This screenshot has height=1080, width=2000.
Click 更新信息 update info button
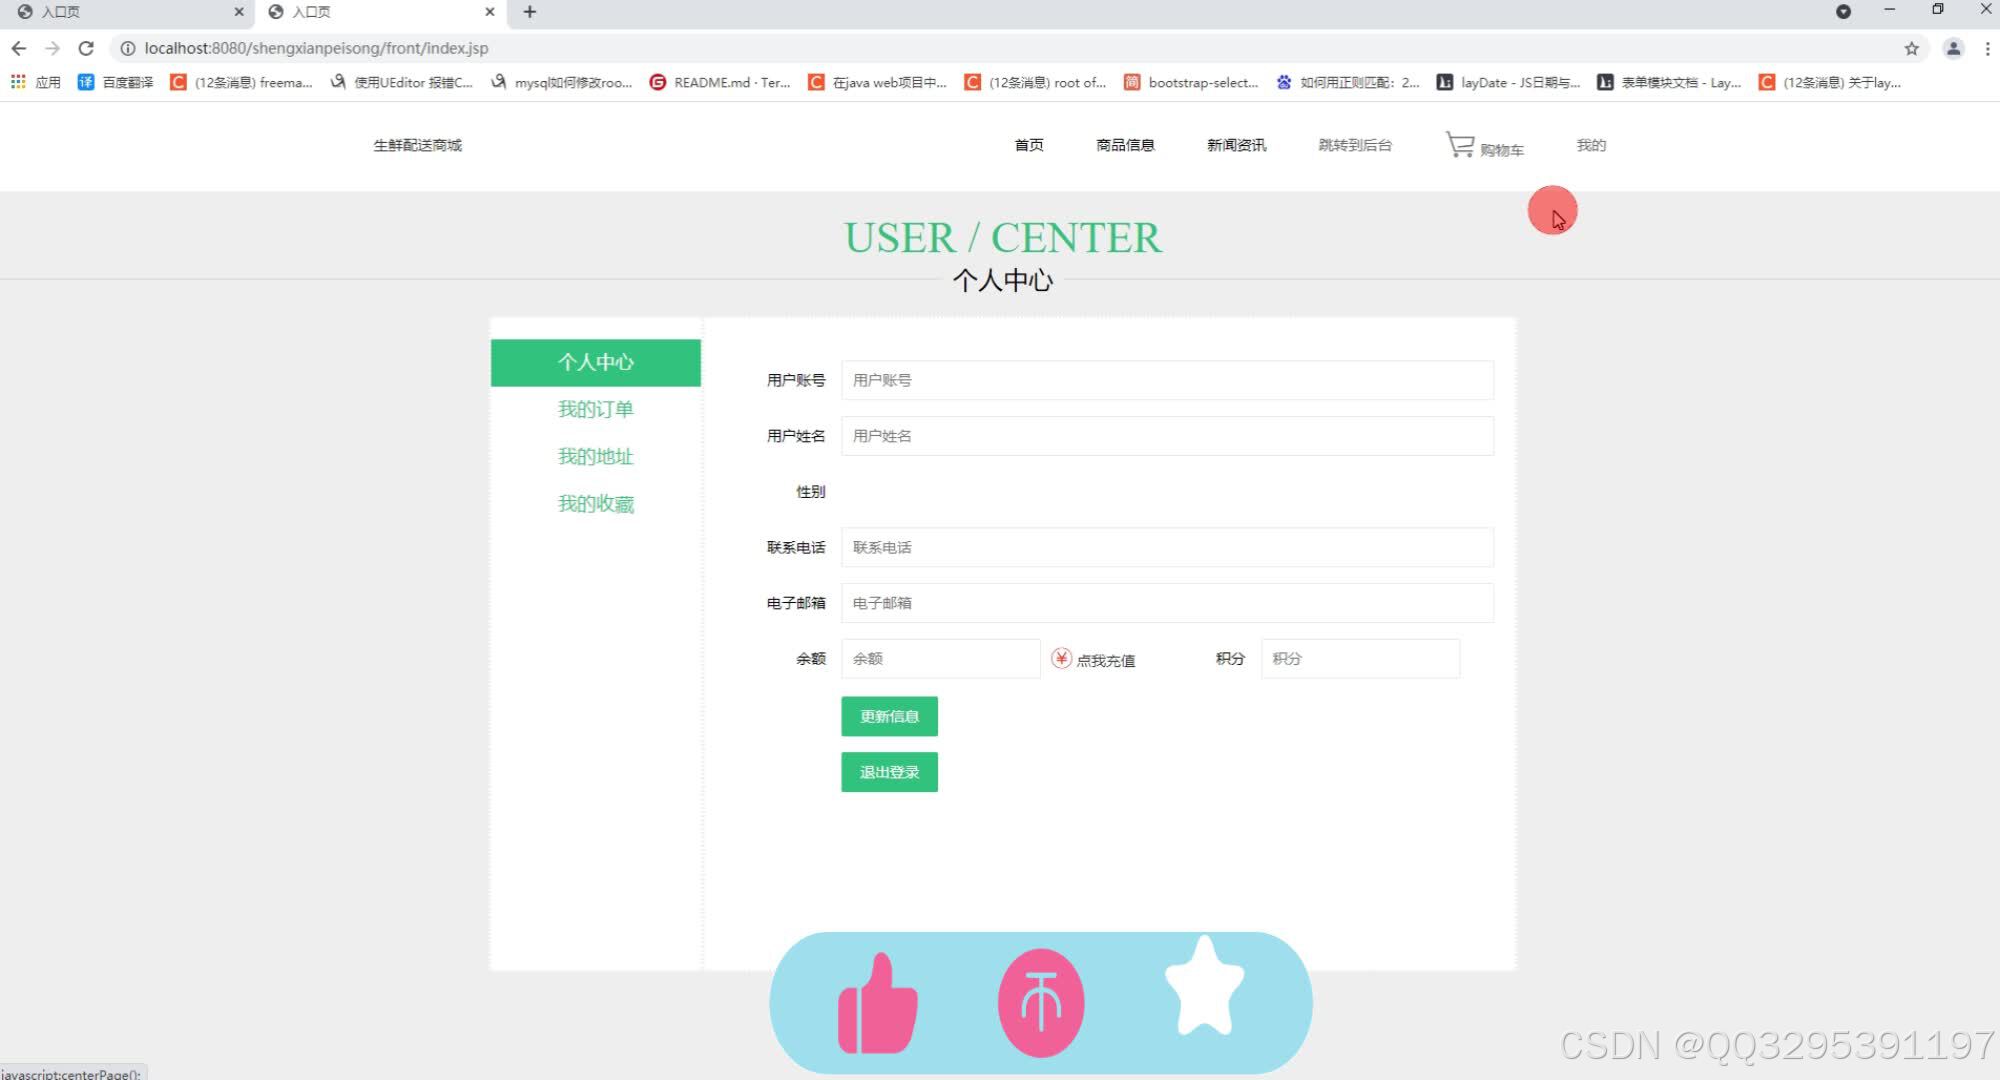coord(888,717)
